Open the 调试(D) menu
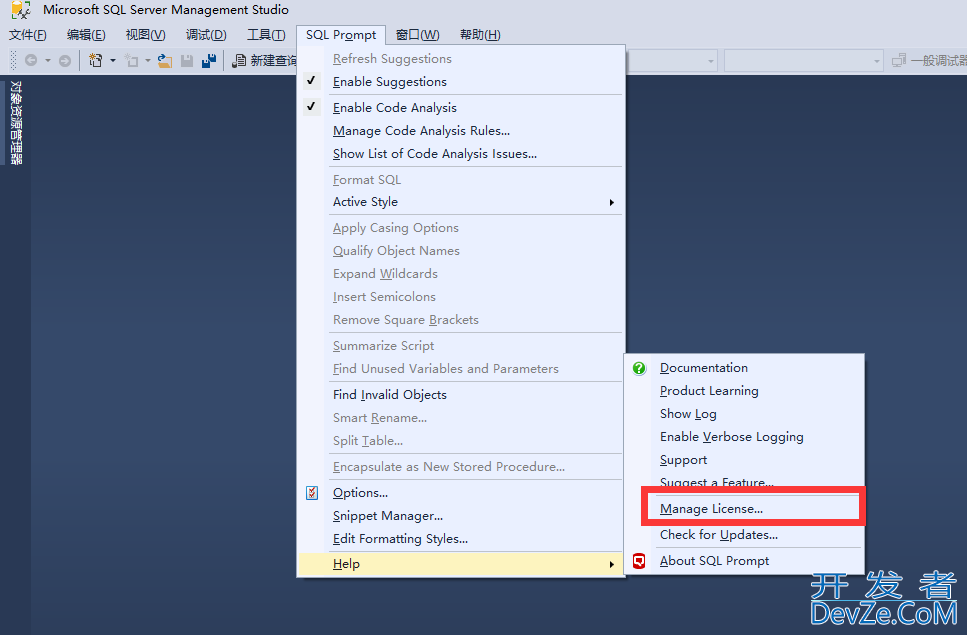Viewport: 967px width, 635px height. click(206, 35)
